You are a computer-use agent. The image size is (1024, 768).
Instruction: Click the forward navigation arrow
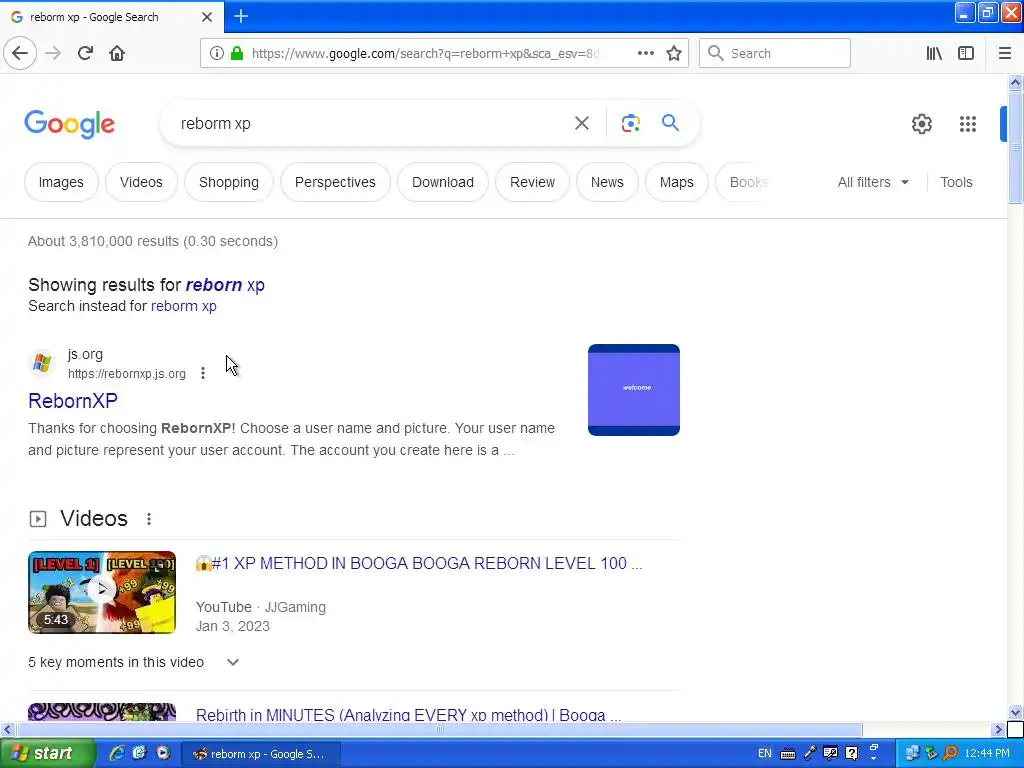(x=53, y=53)
